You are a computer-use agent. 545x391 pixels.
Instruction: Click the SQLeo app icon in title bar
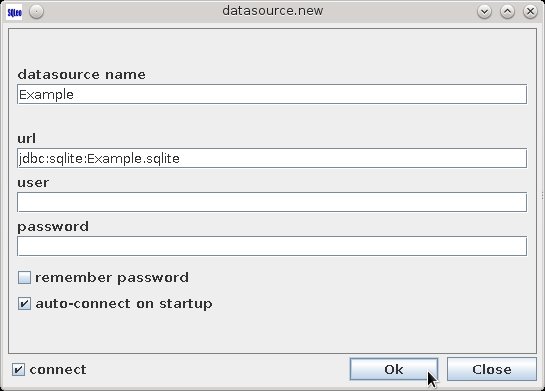pyautogui.click(x=14, y=12)
